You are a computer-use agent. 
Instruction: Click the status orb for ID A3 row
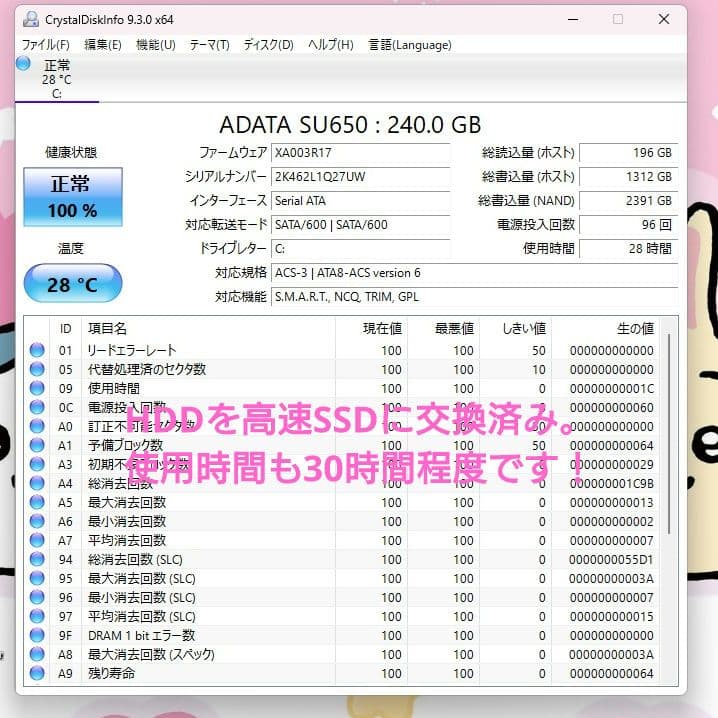pyautogui.click(x=37, y=464)
